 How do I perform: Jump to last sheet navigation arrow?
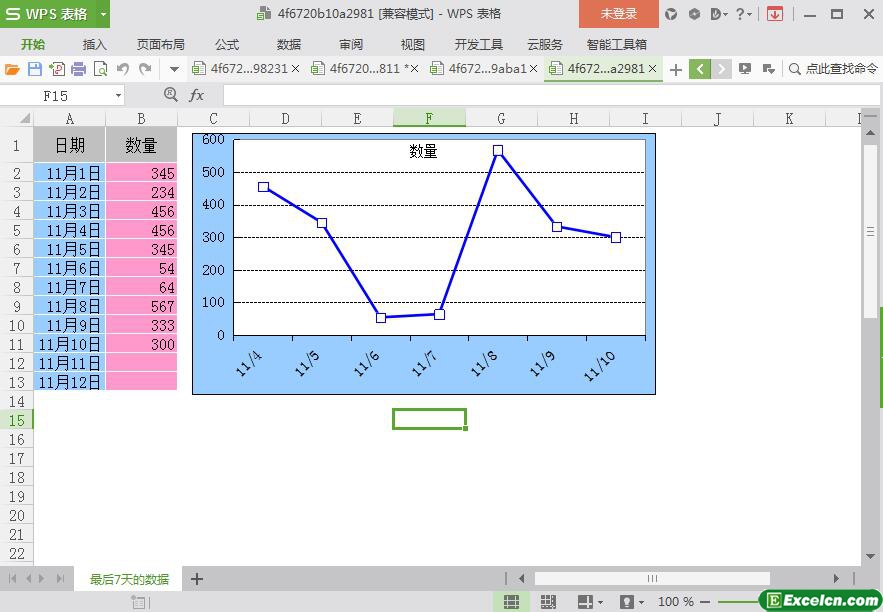[60, 579]
